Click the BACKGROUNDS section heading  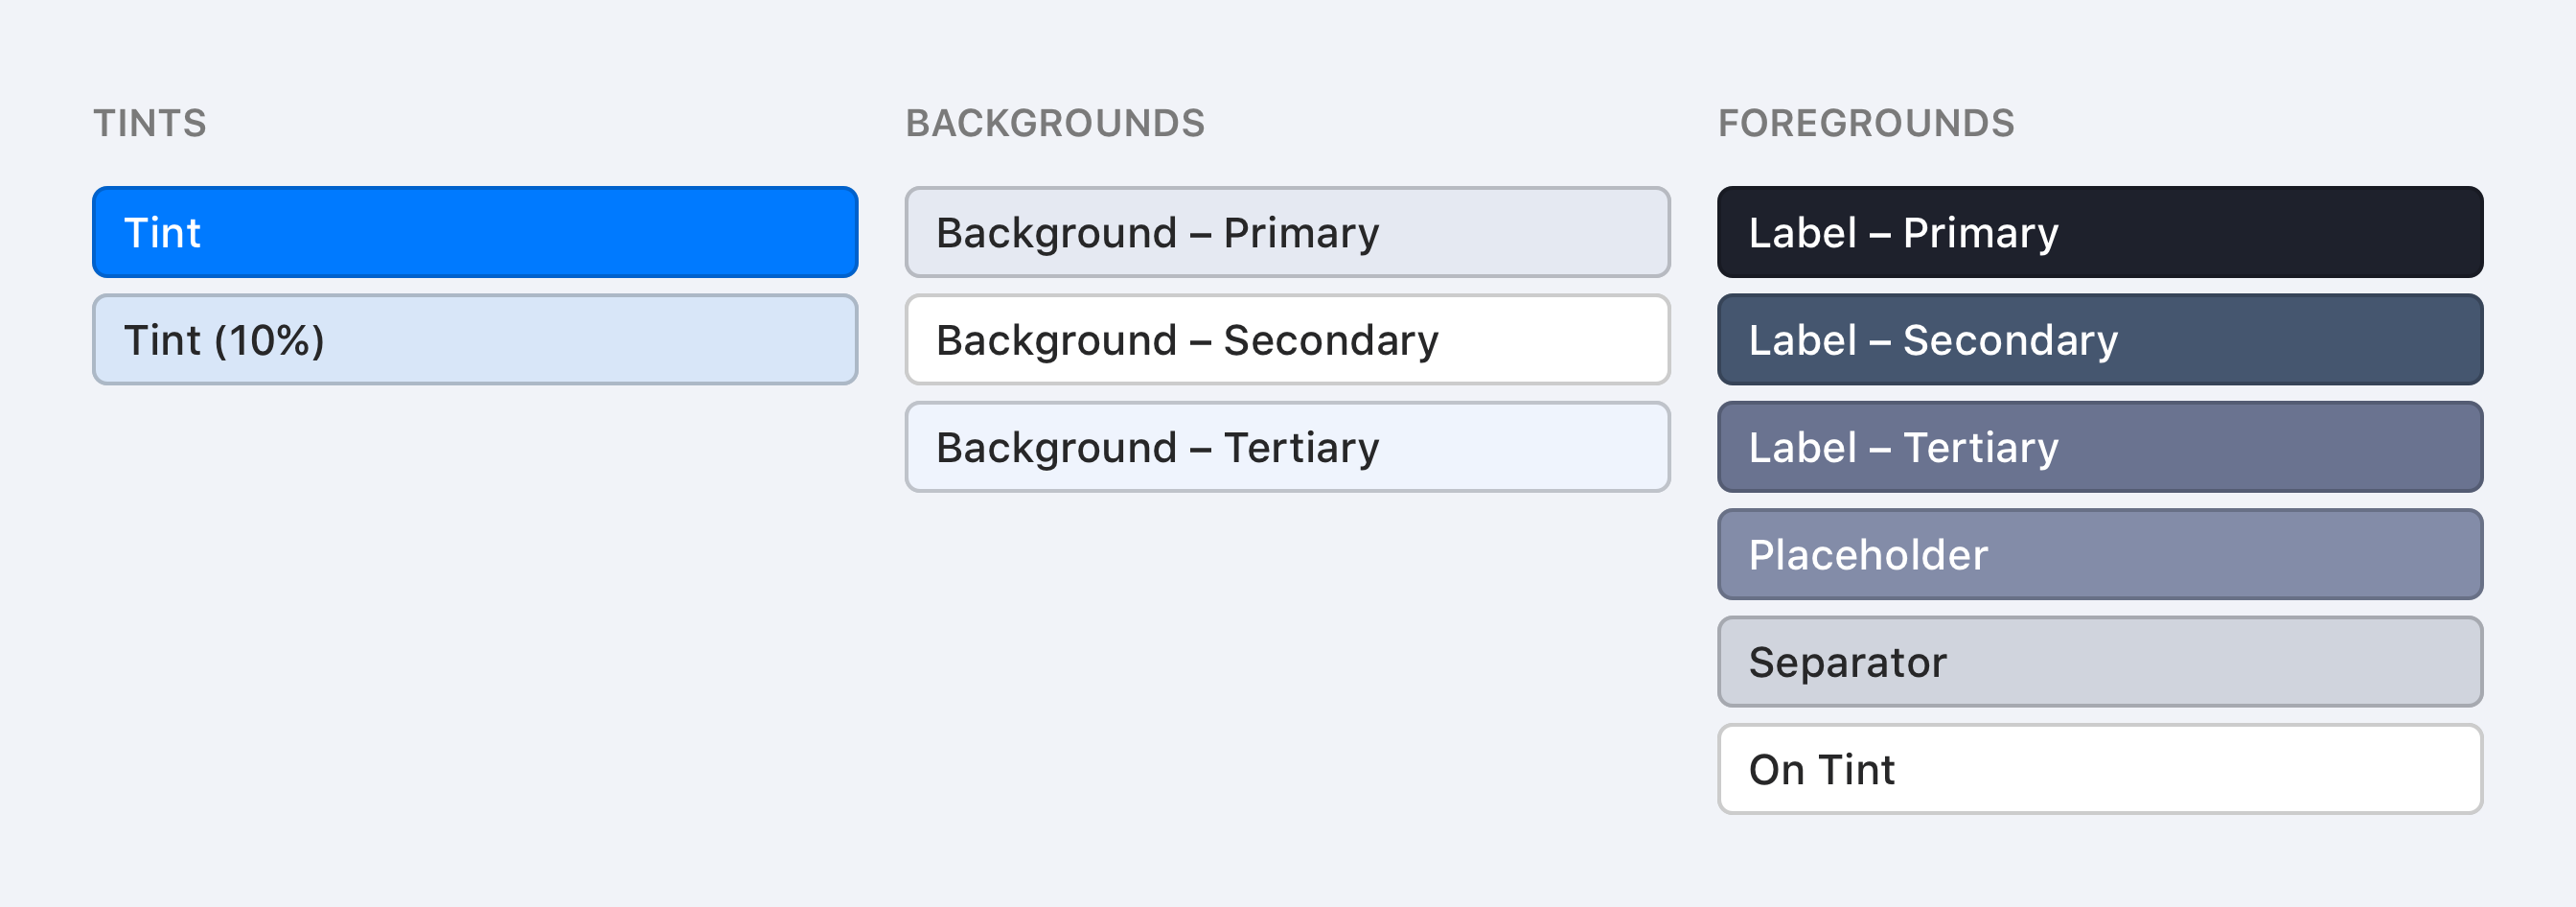[1055, 124]
